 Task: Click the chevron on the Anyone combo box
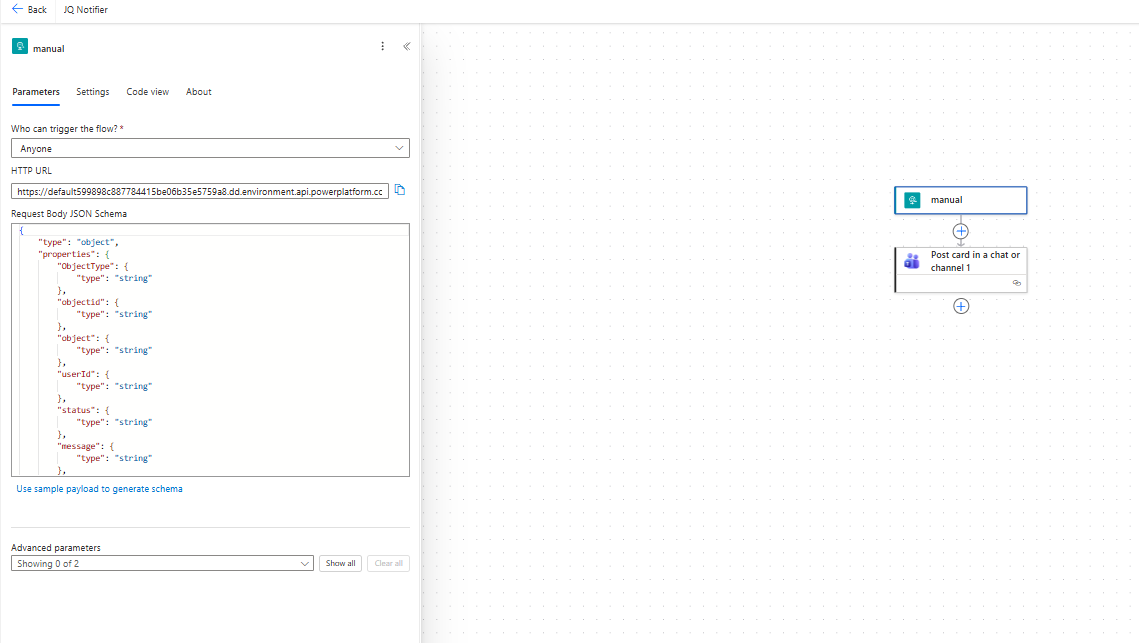[399, 148]
